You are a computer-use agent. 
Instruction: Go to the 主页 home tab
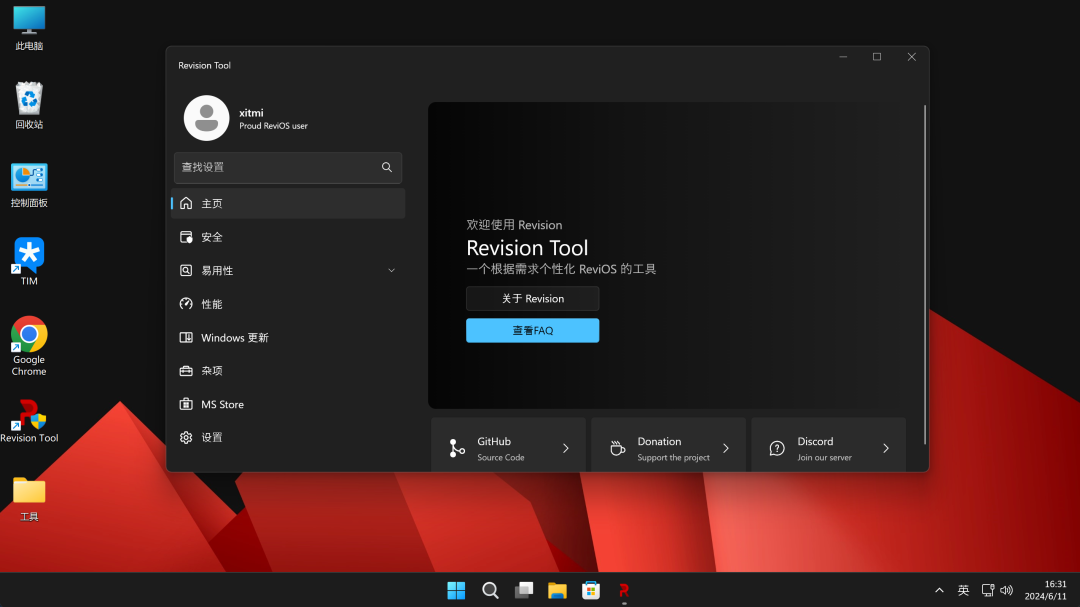[x=288, y=203]
